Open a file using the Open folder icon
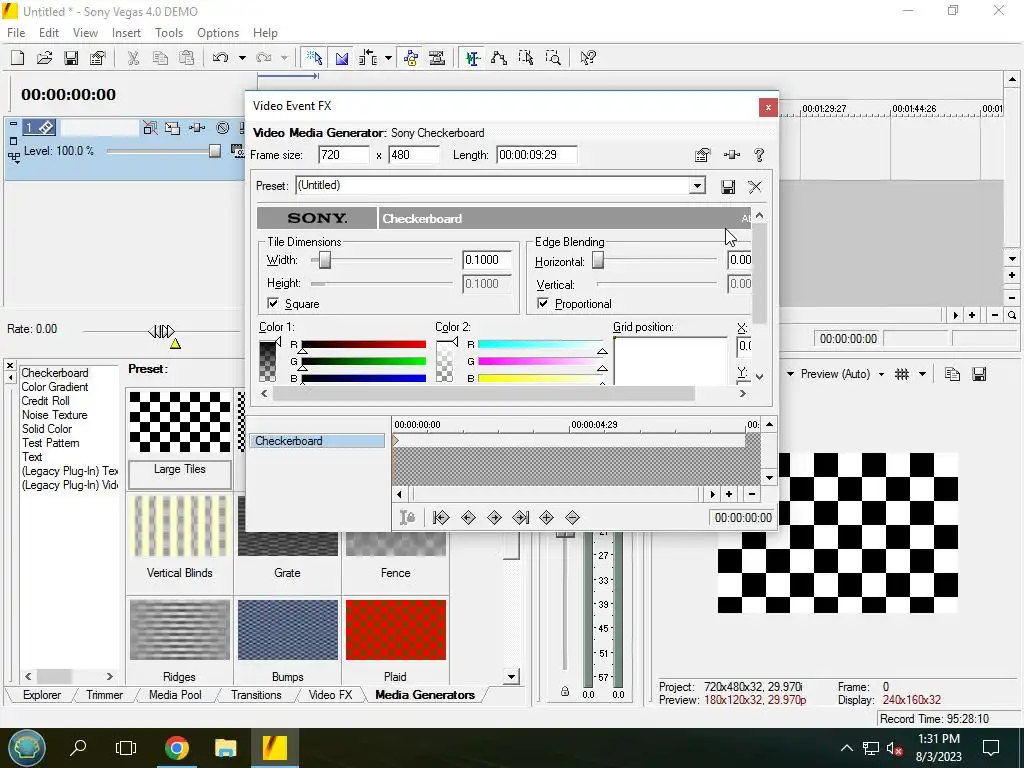This screenshot has width=1024, height=768. pyautogui.click(x=44, y=58)
